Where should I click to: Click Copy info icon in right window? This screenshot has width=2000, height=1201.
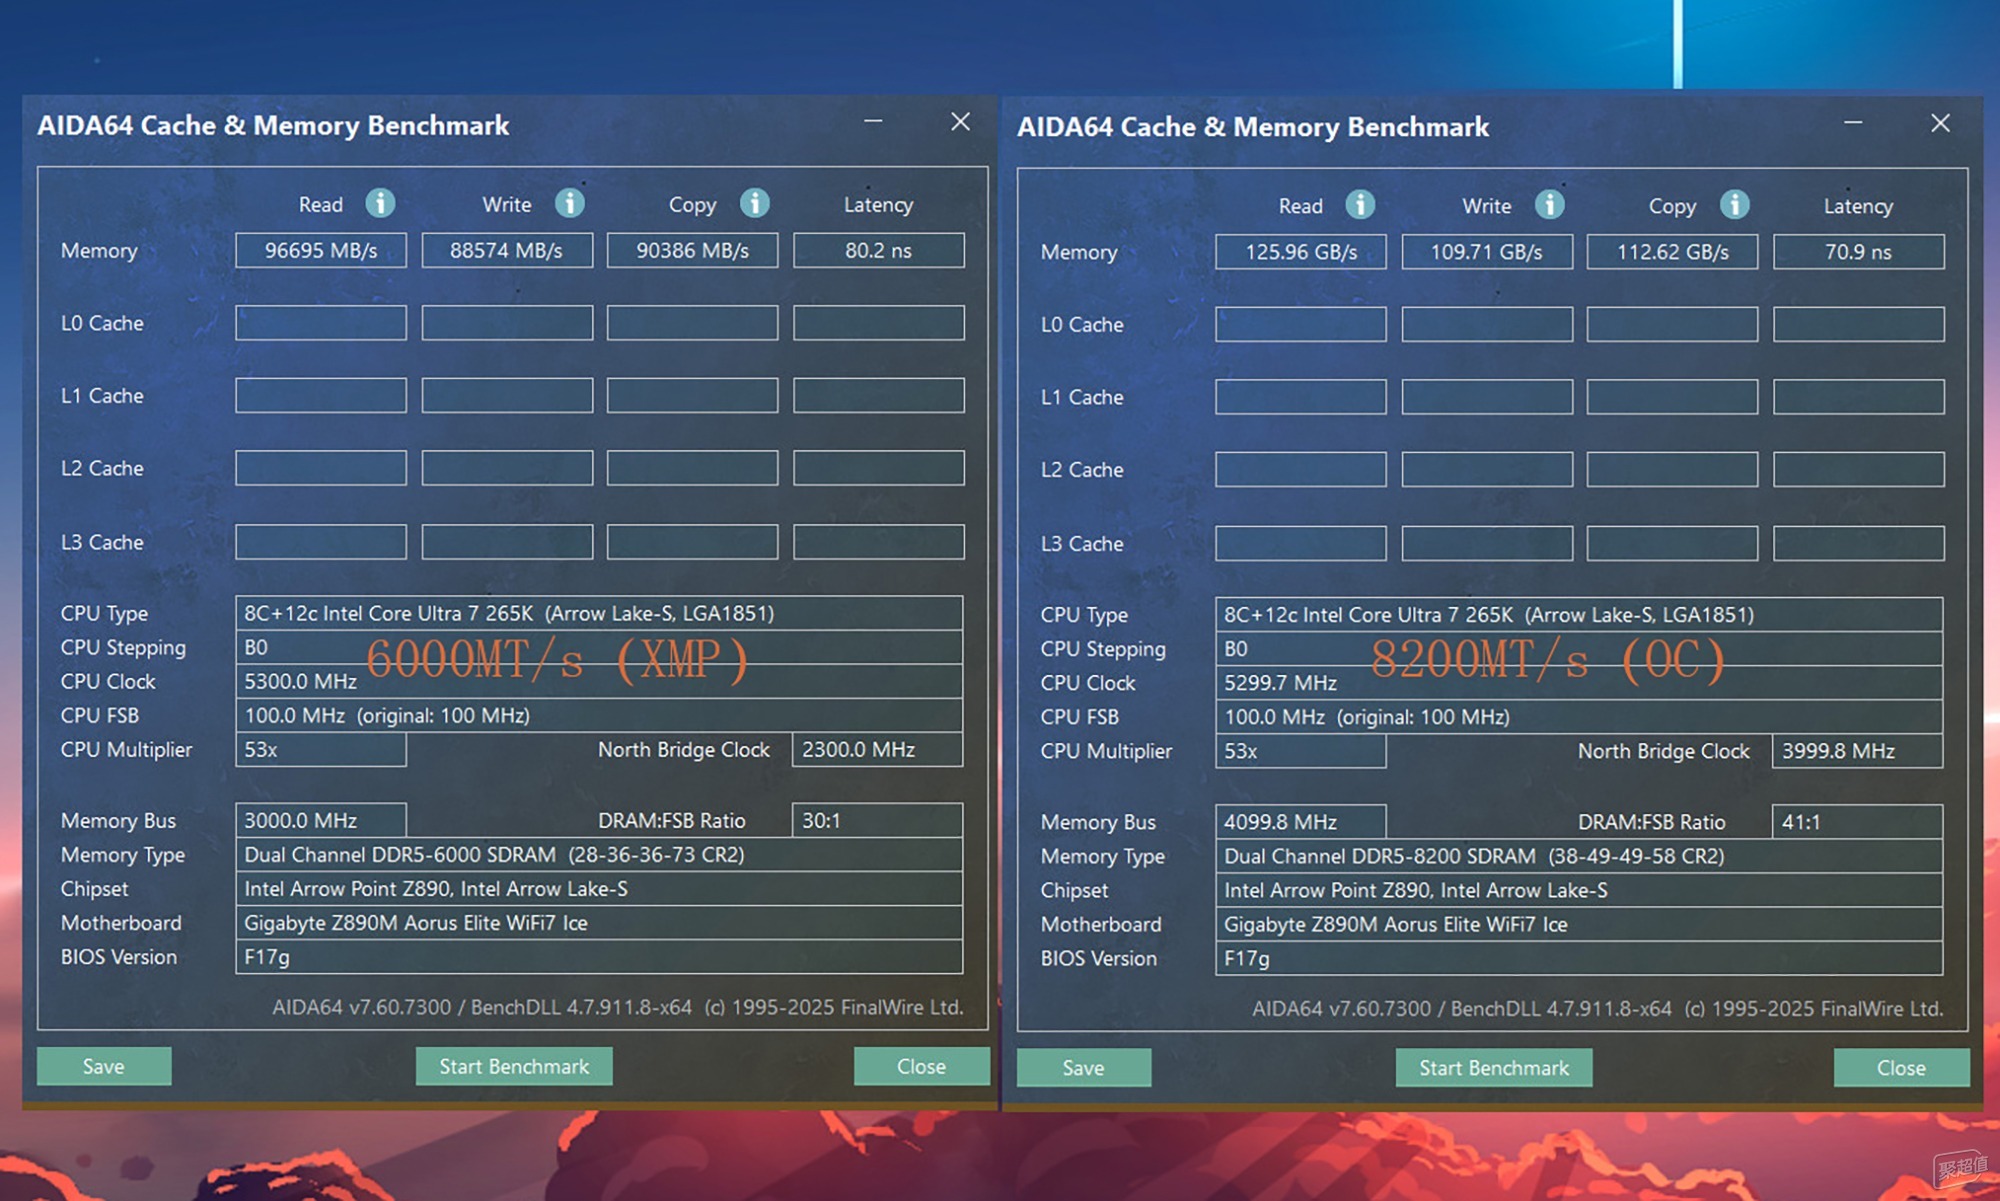[1735, 206]
